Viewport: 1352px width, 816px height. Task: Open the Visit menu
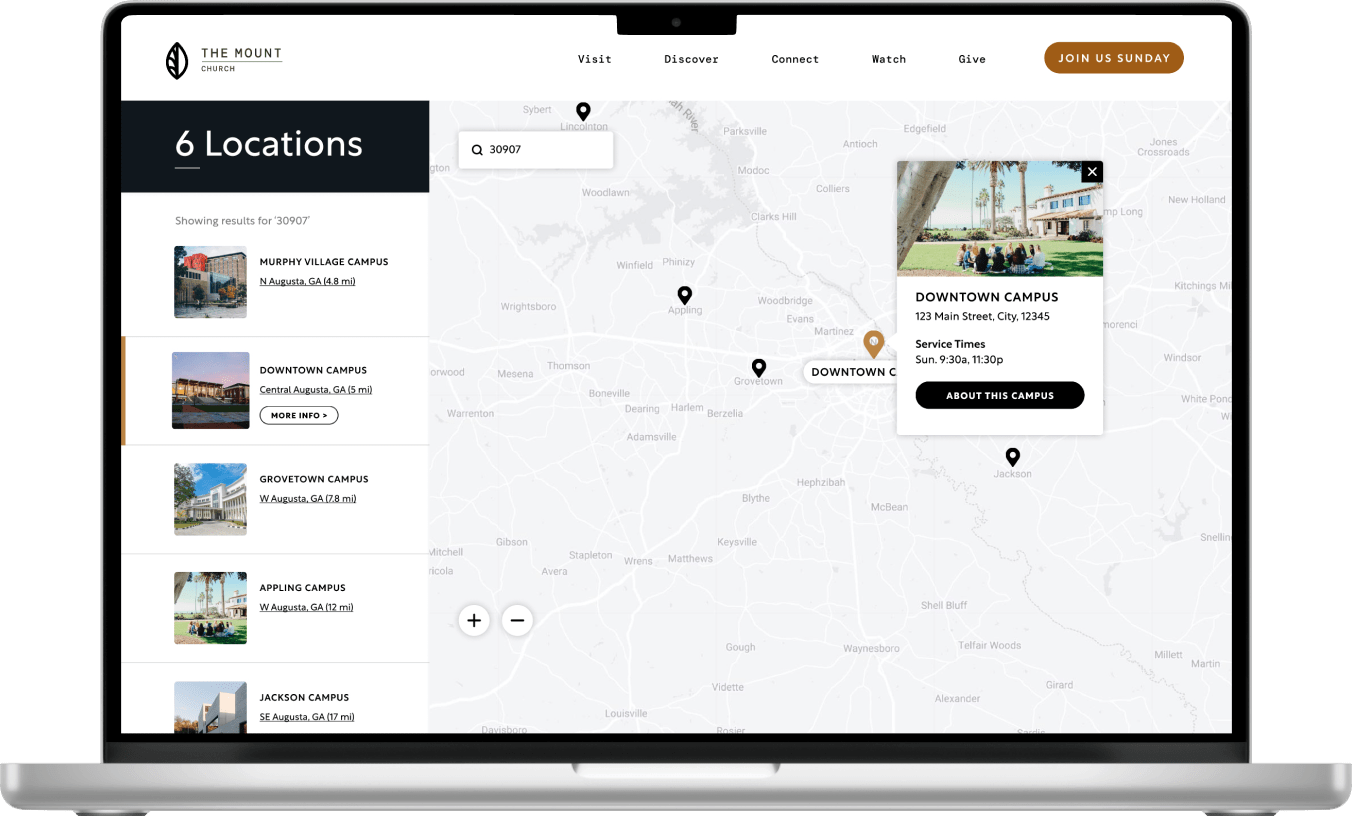[x=594, y=59]
